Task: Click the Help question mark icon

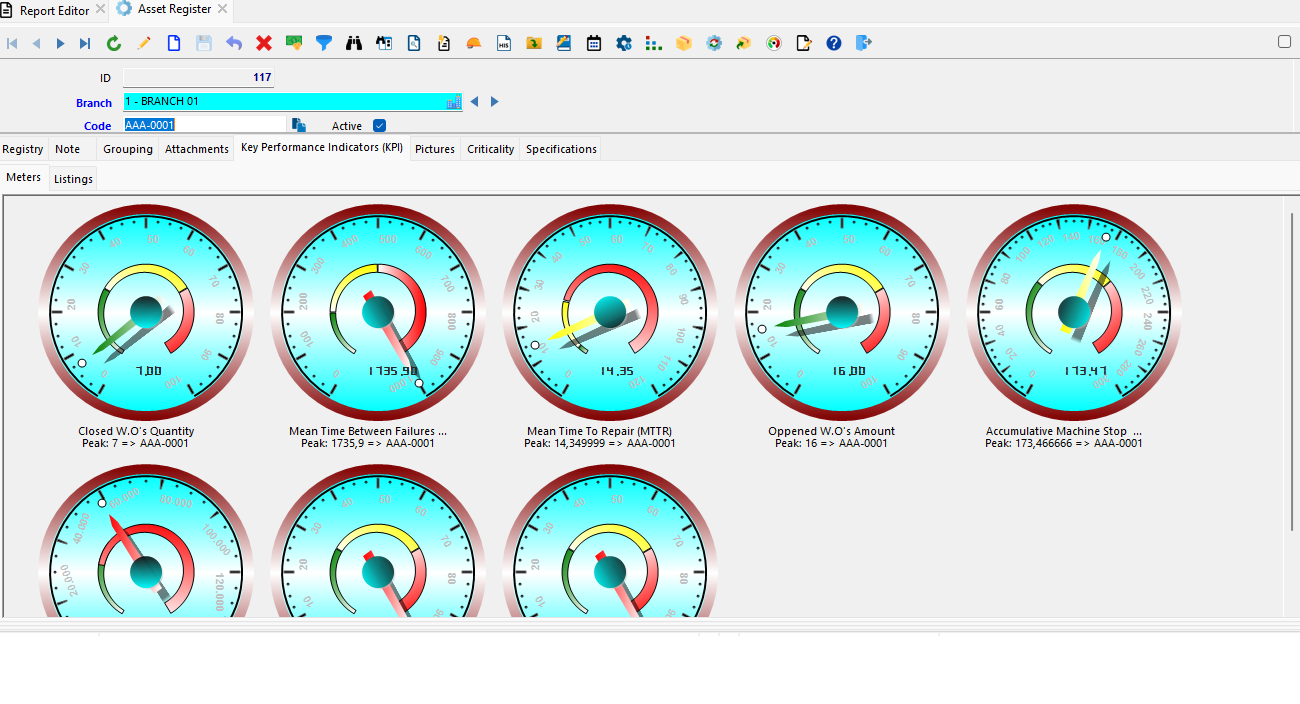Action: [833, 43]
